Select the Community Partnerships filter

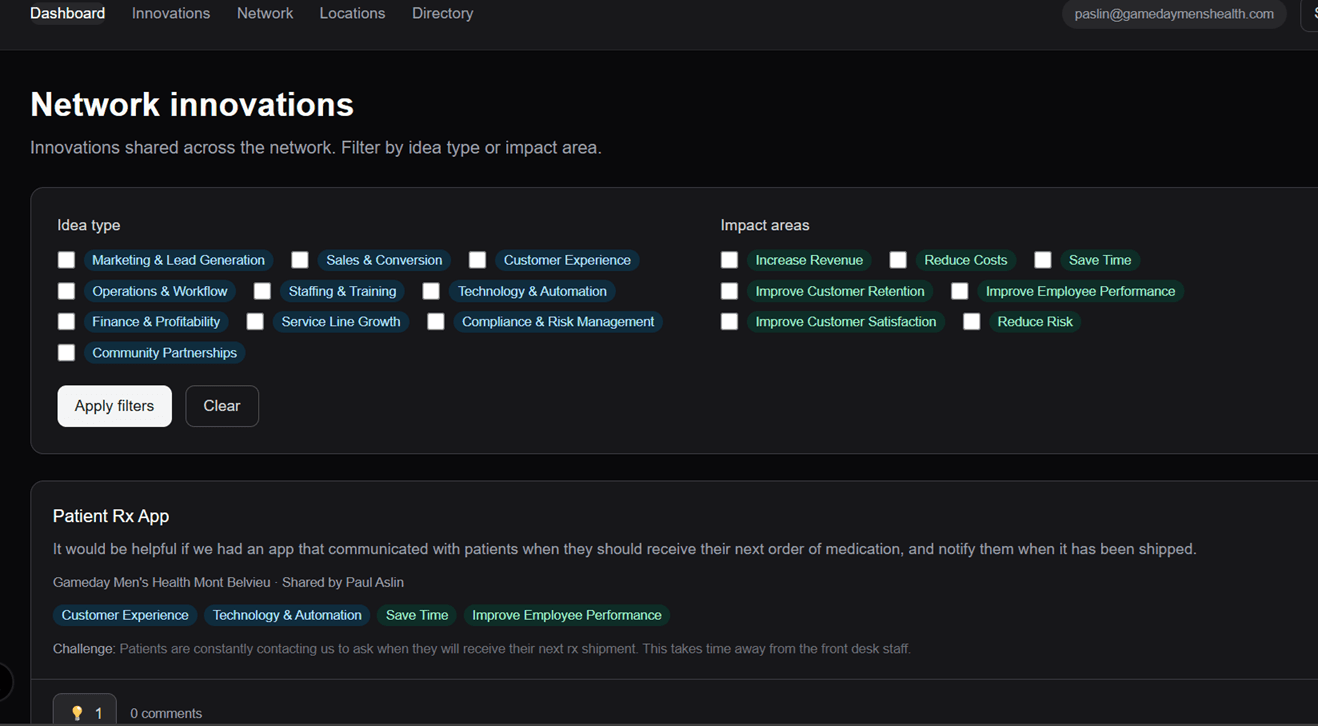[66, 352]
